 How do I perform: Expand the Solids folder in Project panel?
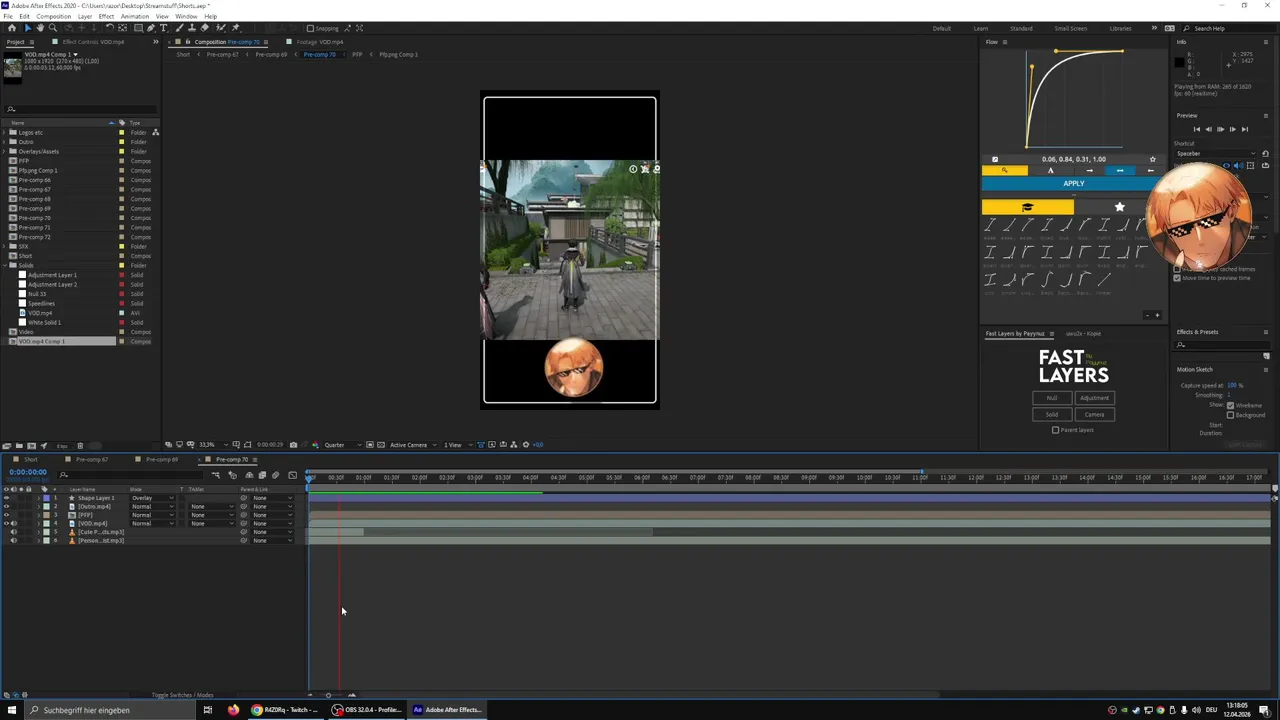[x=5, y=265]
